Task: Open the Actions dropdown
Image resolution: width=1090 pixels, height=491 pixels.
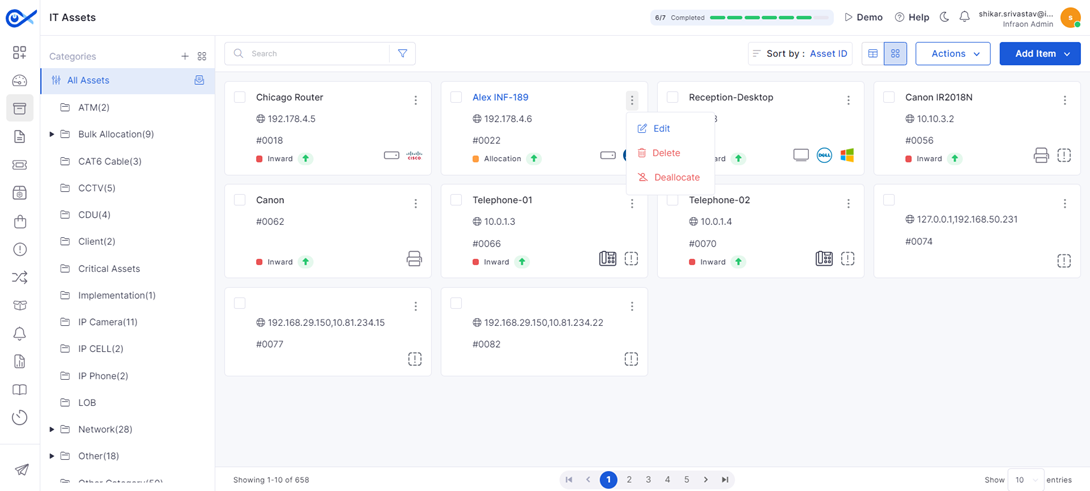Action: pos(953,54)
